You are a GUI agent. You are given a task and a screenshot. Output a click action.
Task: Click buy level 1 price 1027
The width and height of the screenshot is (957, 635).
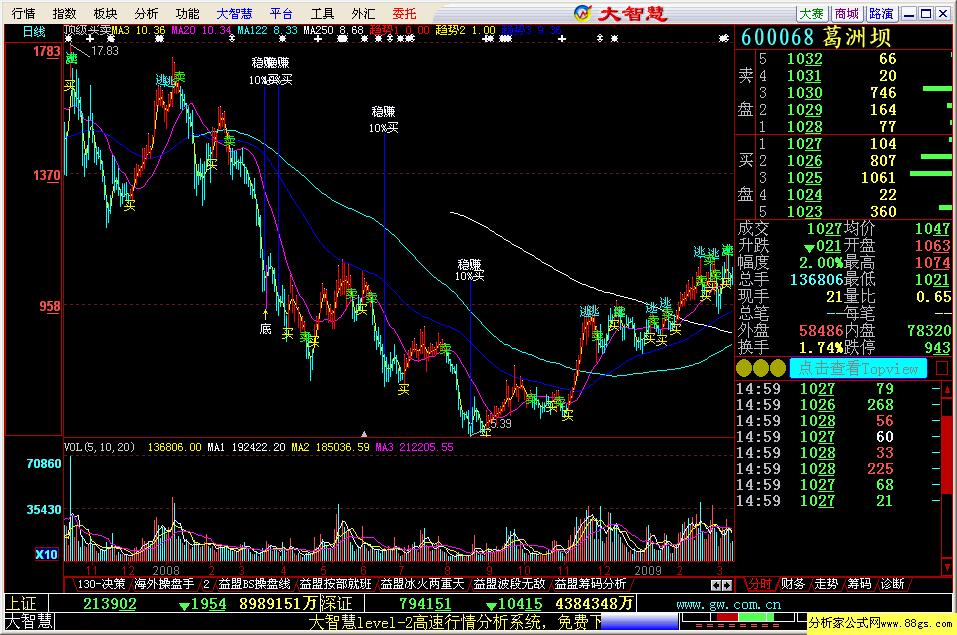point(804,143)
